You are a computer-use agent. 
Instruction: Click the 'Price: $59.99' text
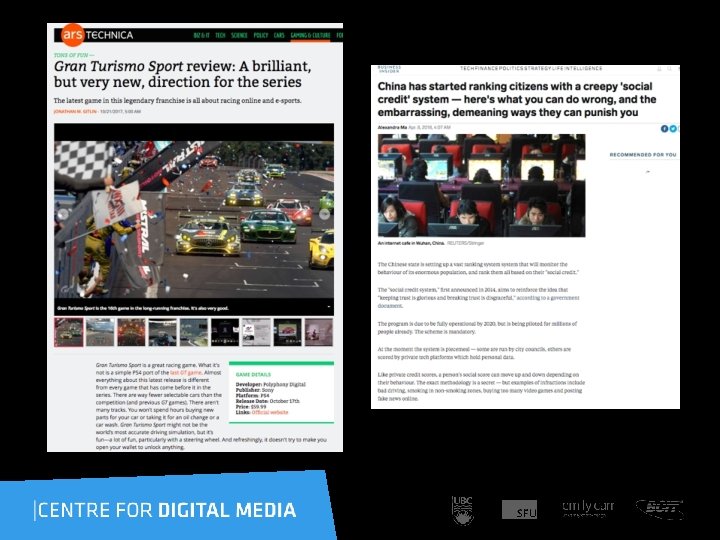(x=251, y=406)
